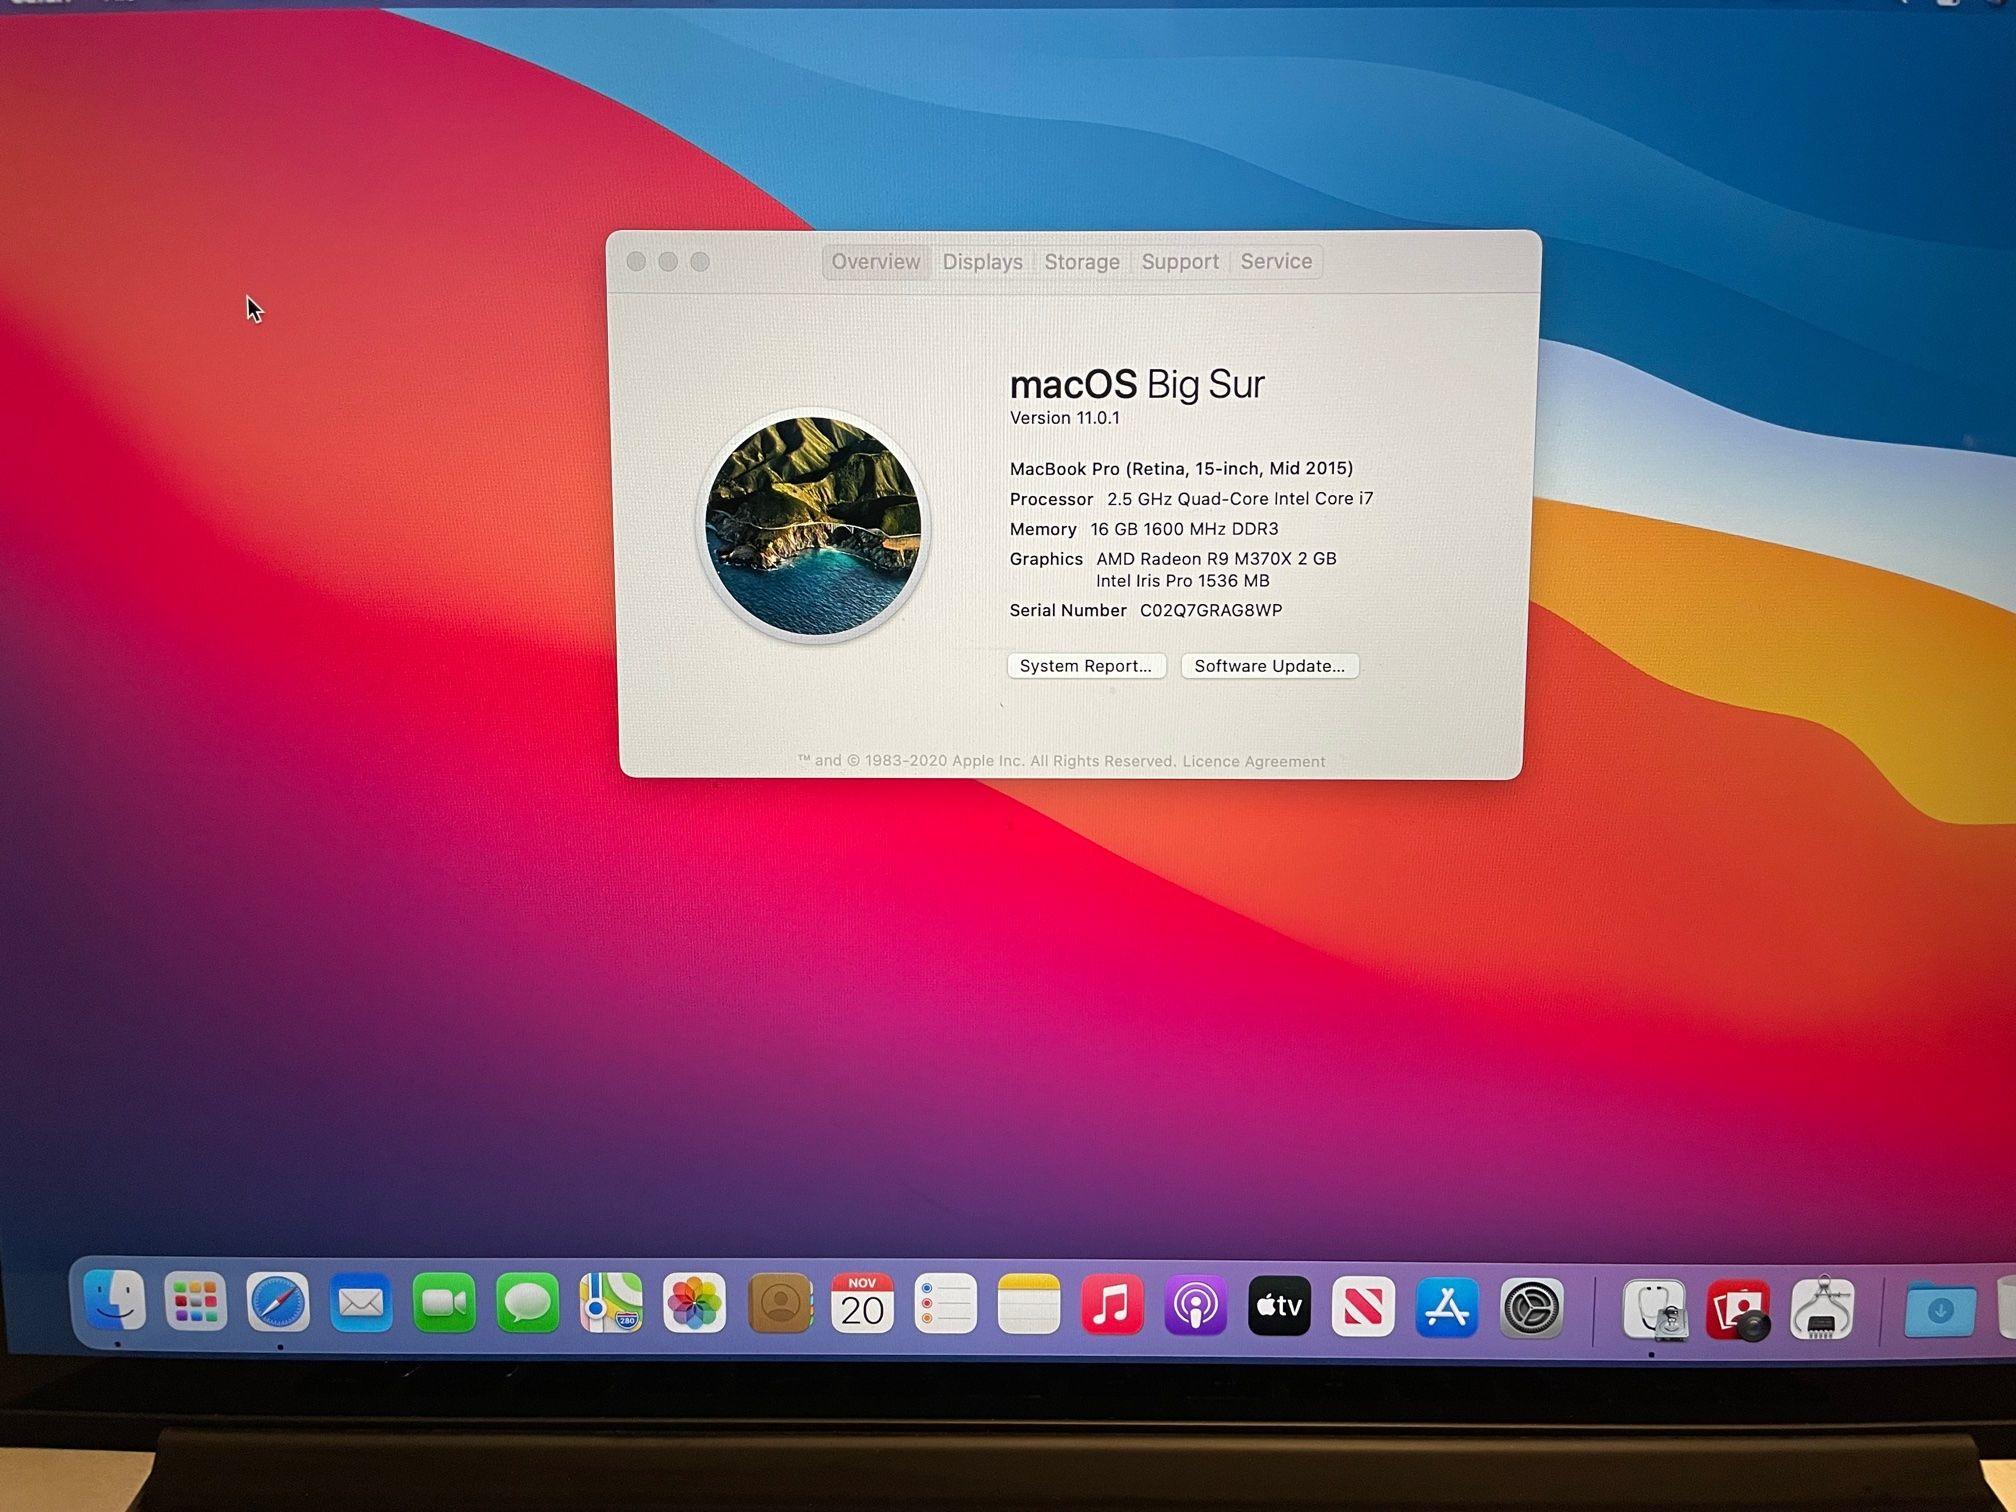Launch Music from the Dock

(x=1112, y=1304)
